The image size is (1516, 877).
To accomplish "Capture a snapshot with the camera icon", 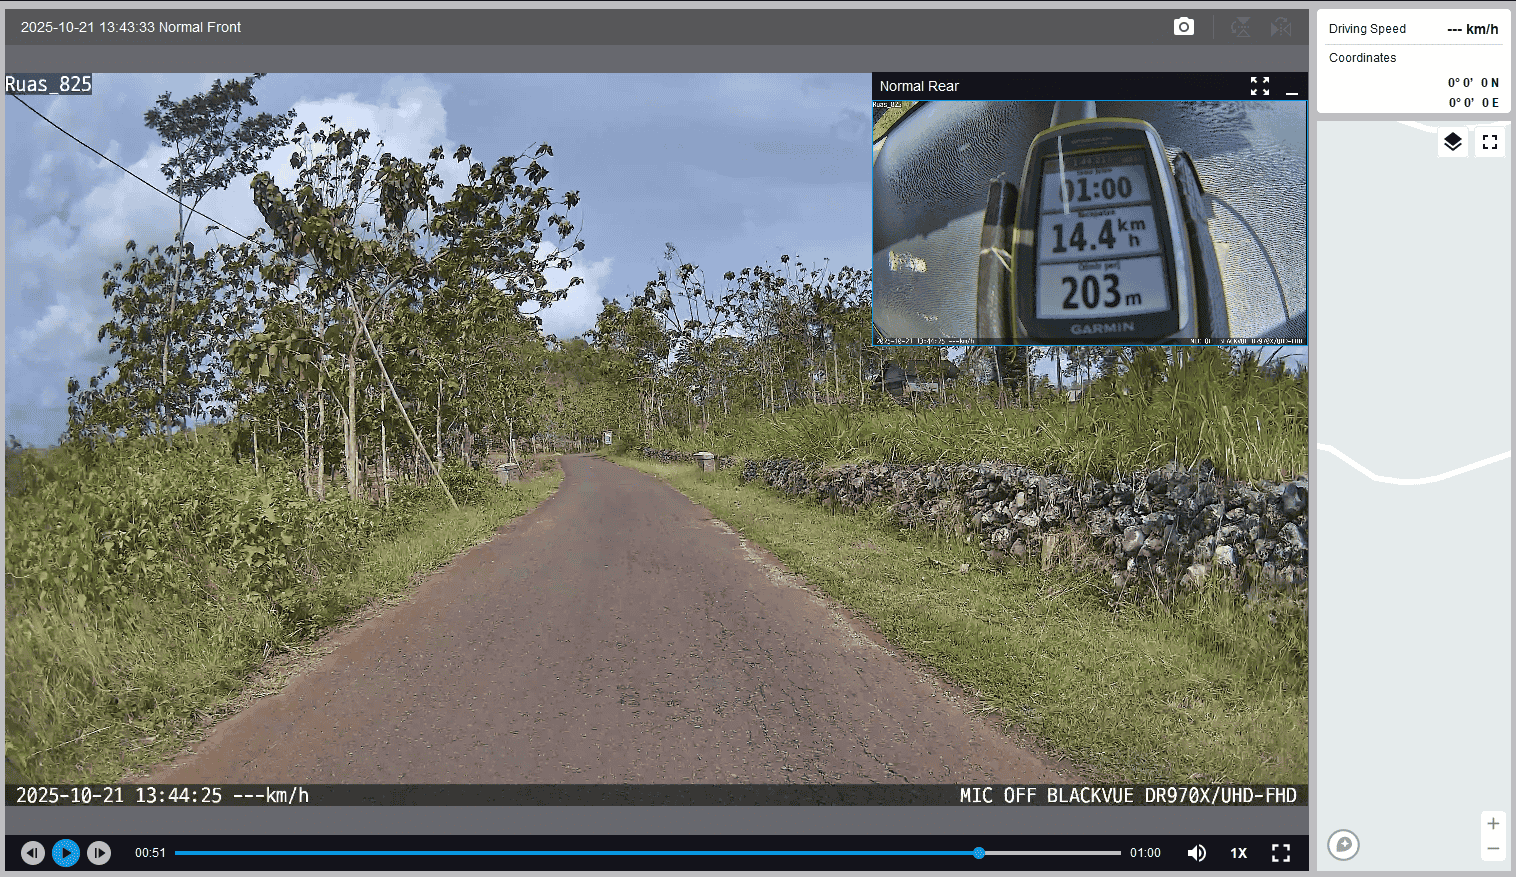I will click(1183, 27).
